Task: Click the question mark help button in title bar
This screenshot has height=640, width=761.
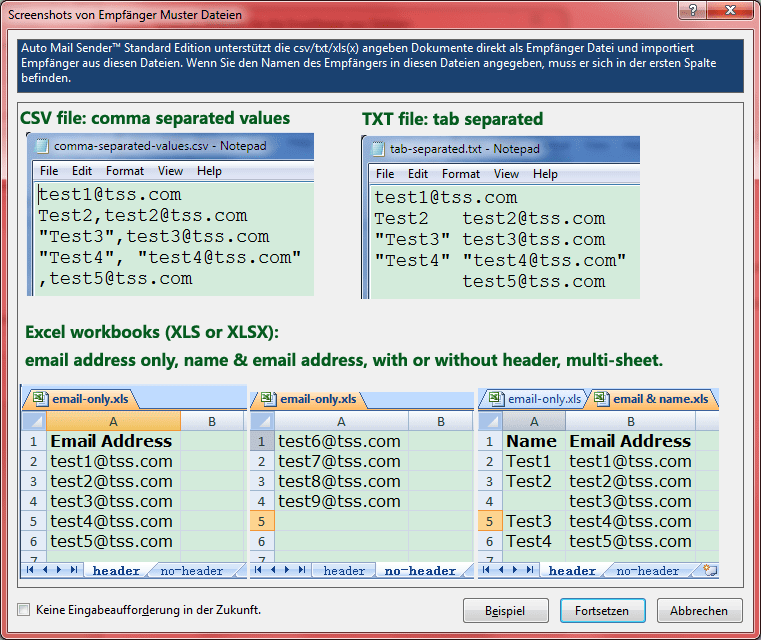Action: click(692, 10)
